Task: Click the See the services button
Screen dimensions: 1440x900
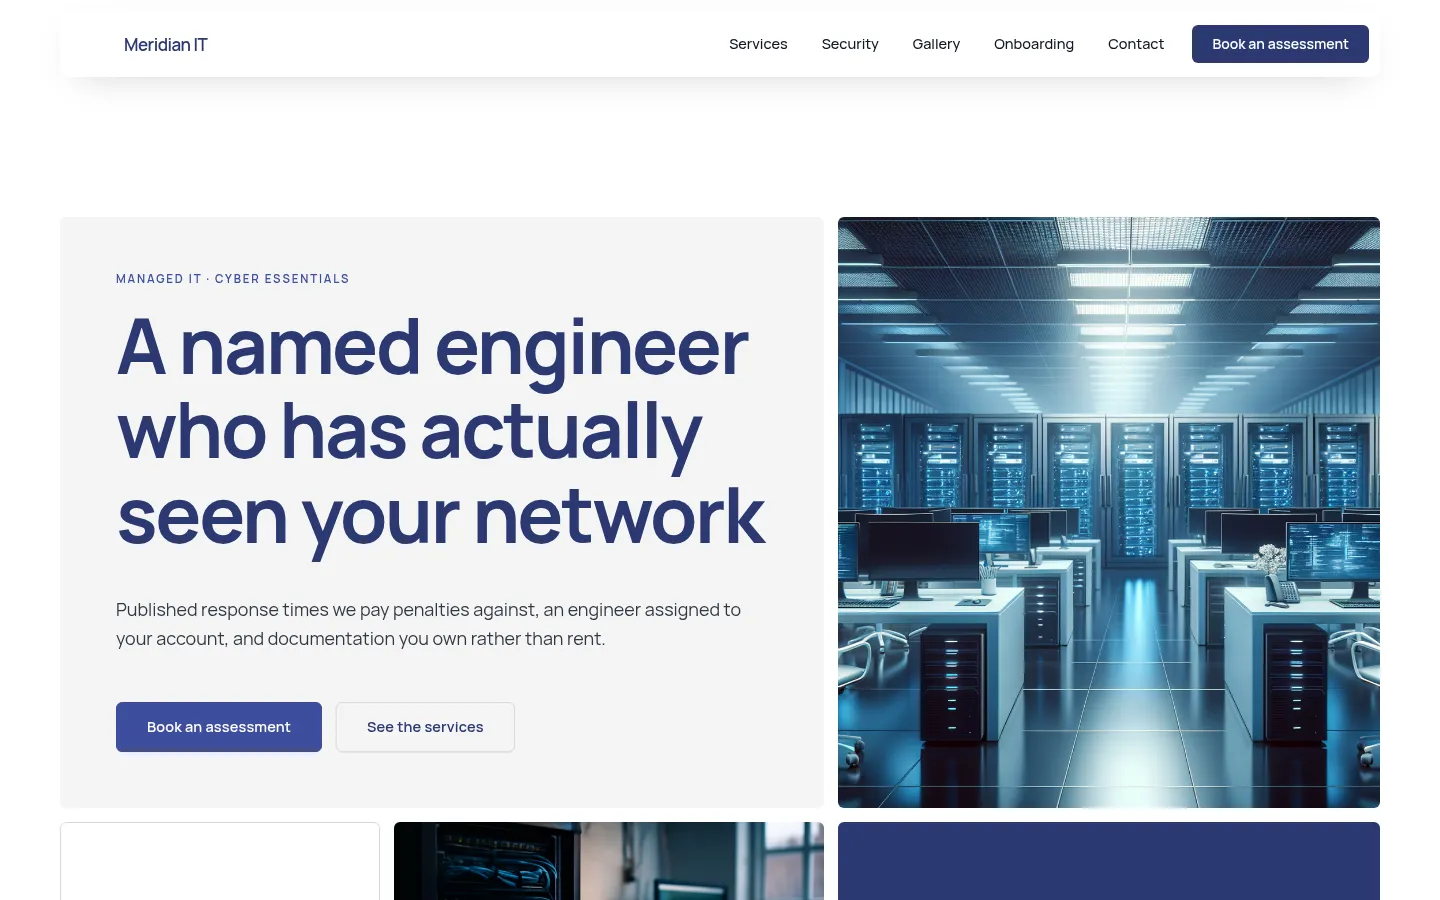Action: [x=425, y=727]
